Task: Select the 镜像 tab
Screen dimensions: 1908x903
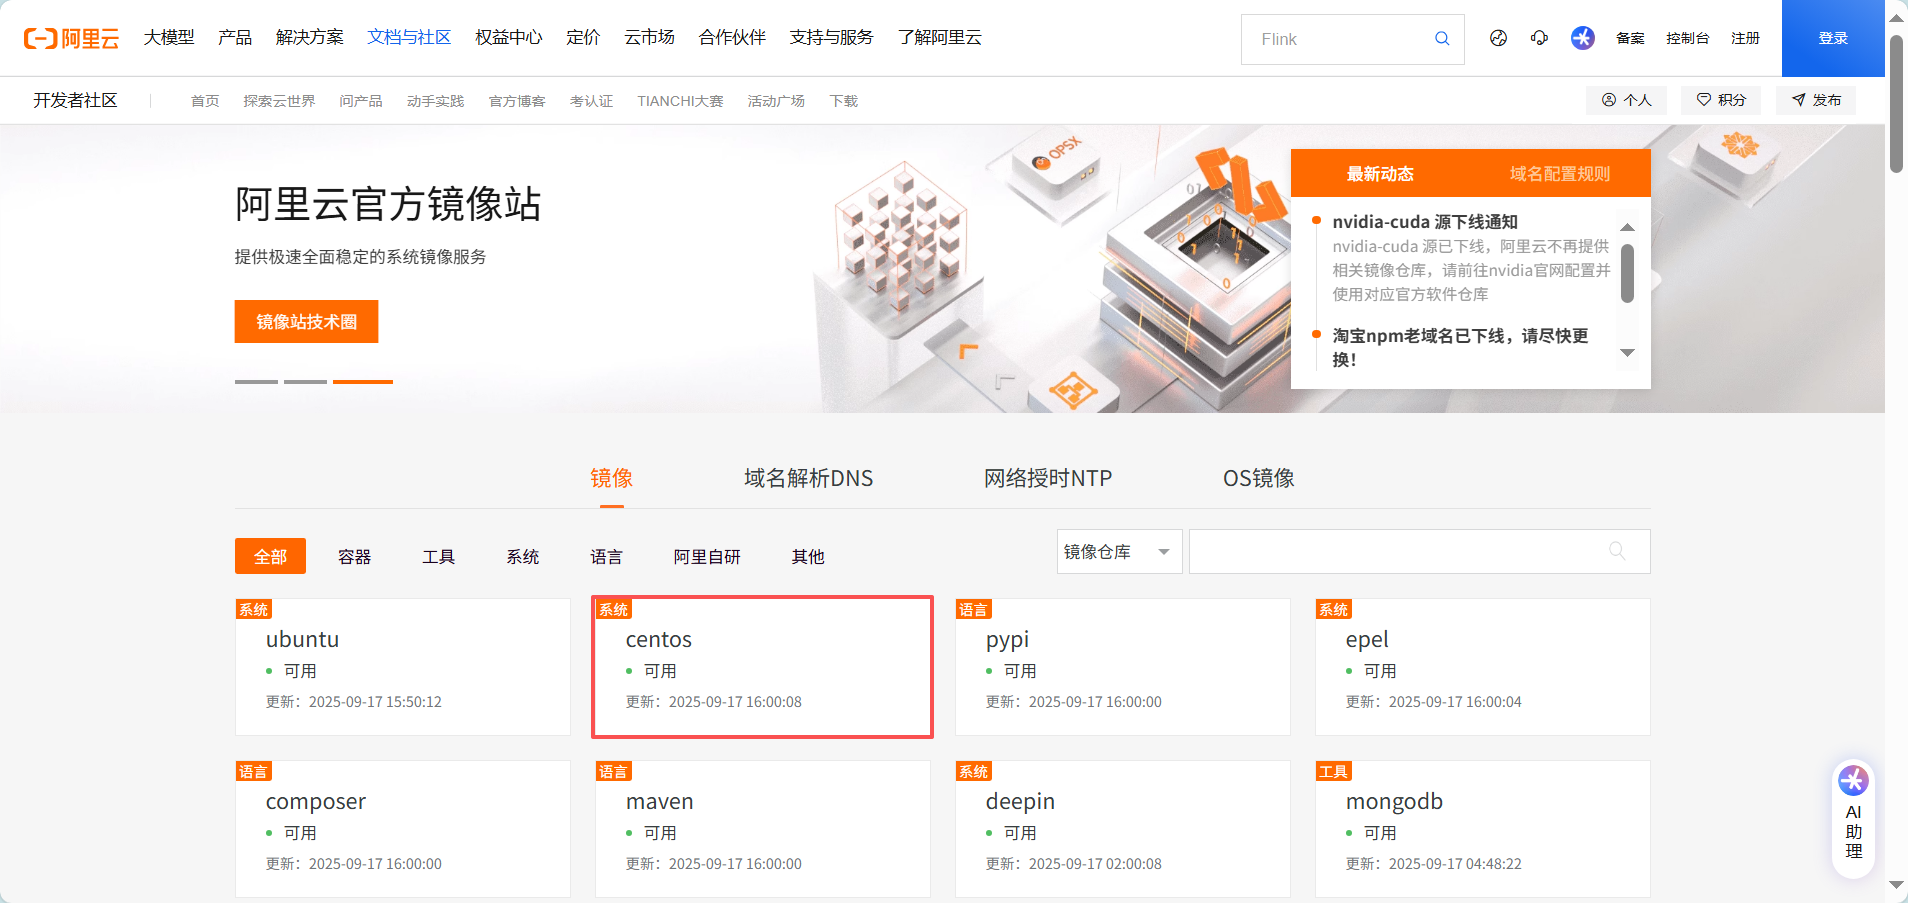Action: (x=611, y=478)
